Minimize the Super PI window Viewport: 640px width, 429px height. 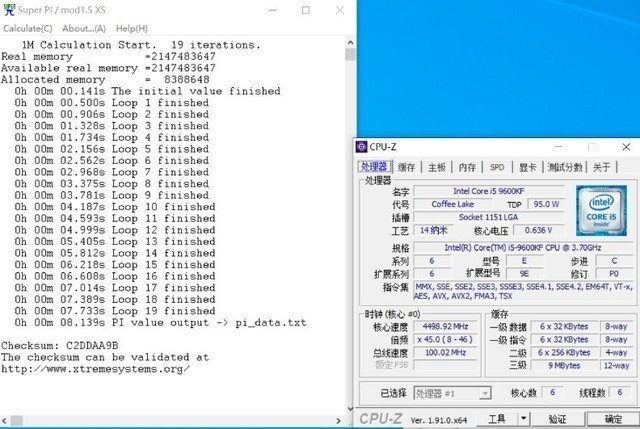click(x=273, y=10)
